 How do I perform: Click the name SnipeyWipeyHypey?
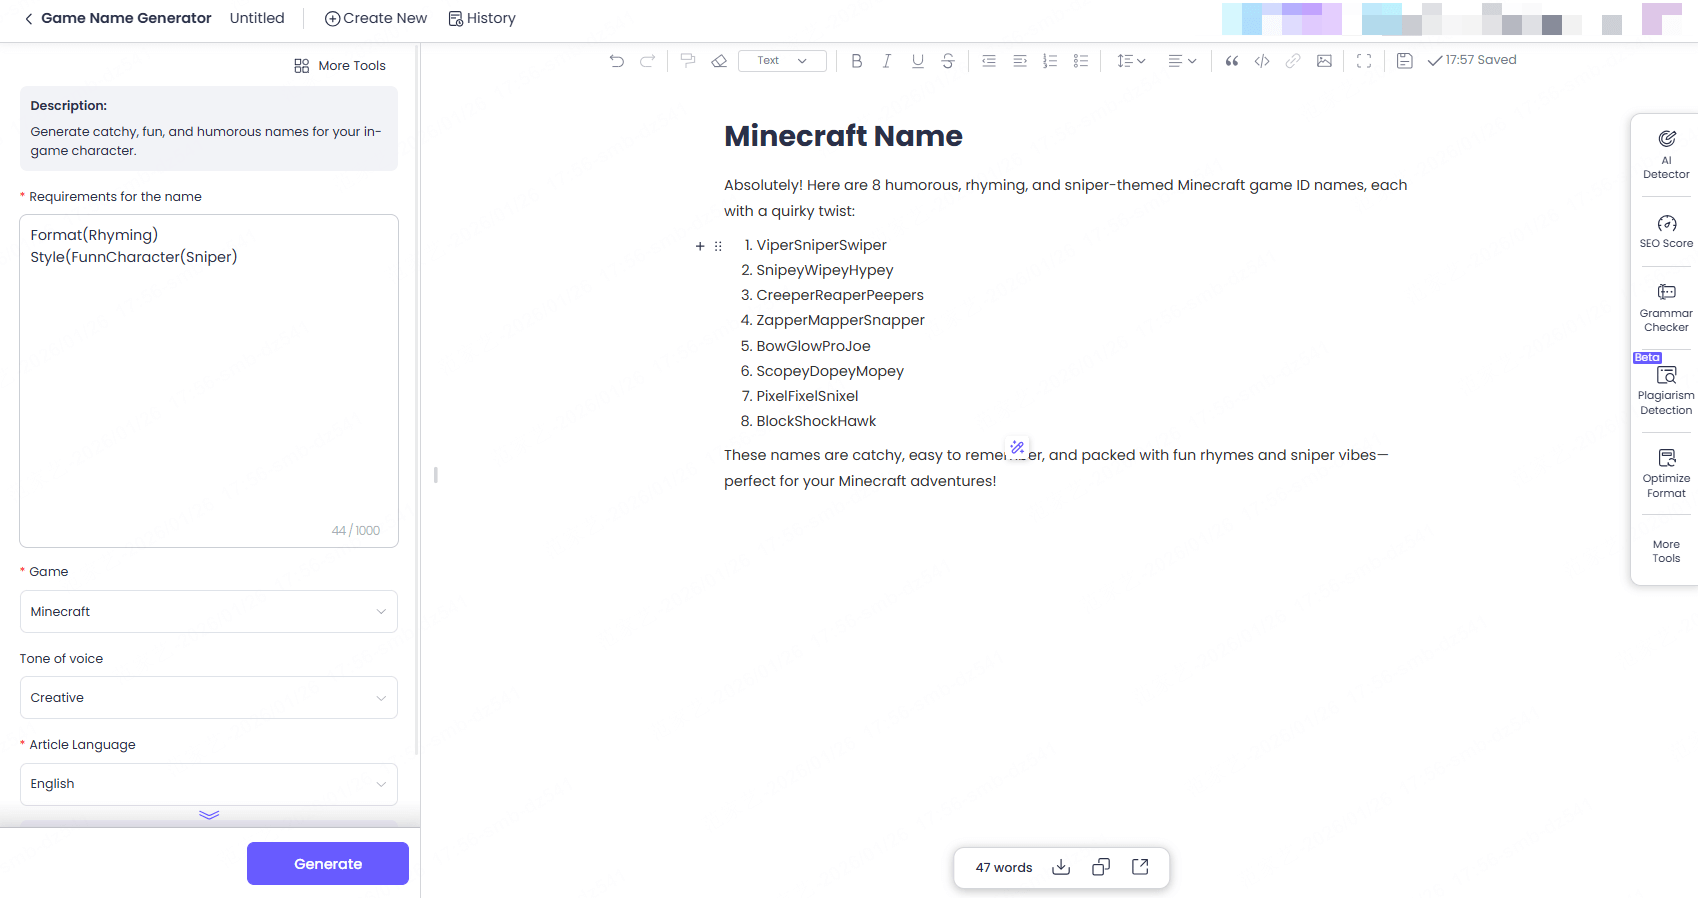pos(825,270)
